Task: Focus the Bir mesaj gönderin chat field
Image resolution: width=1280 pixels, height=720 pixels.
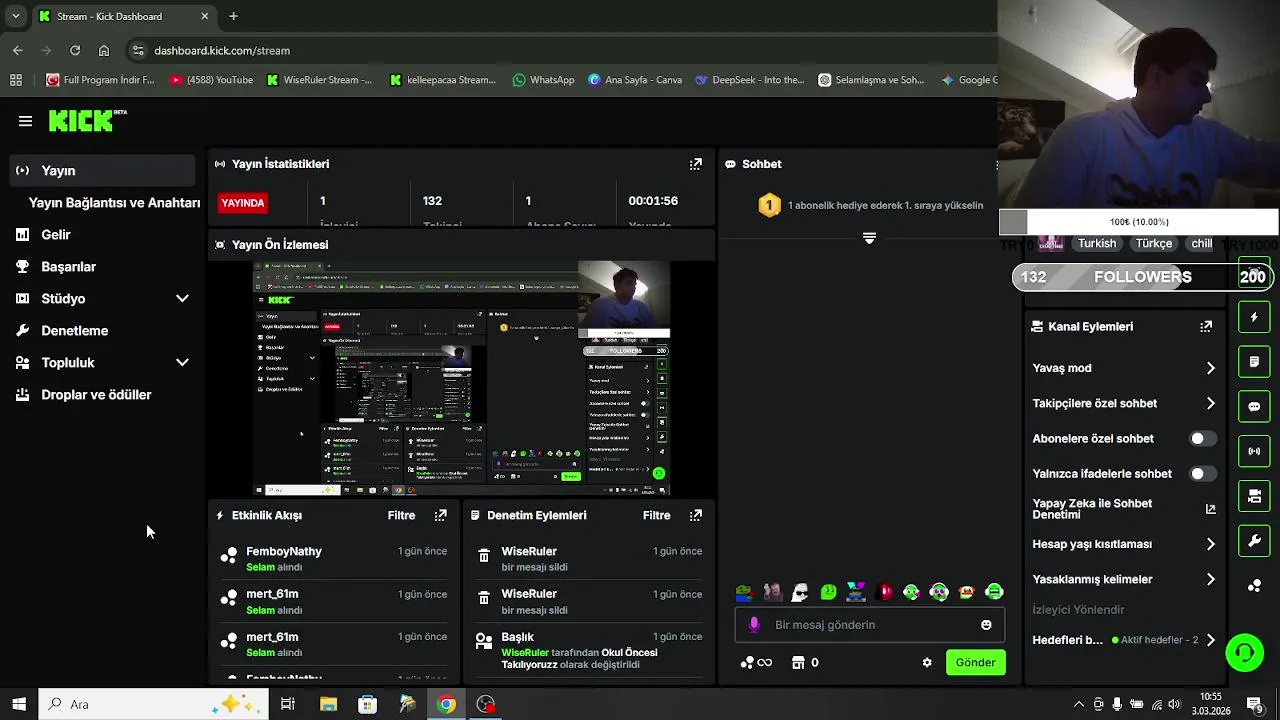Action: coord(870,625)
